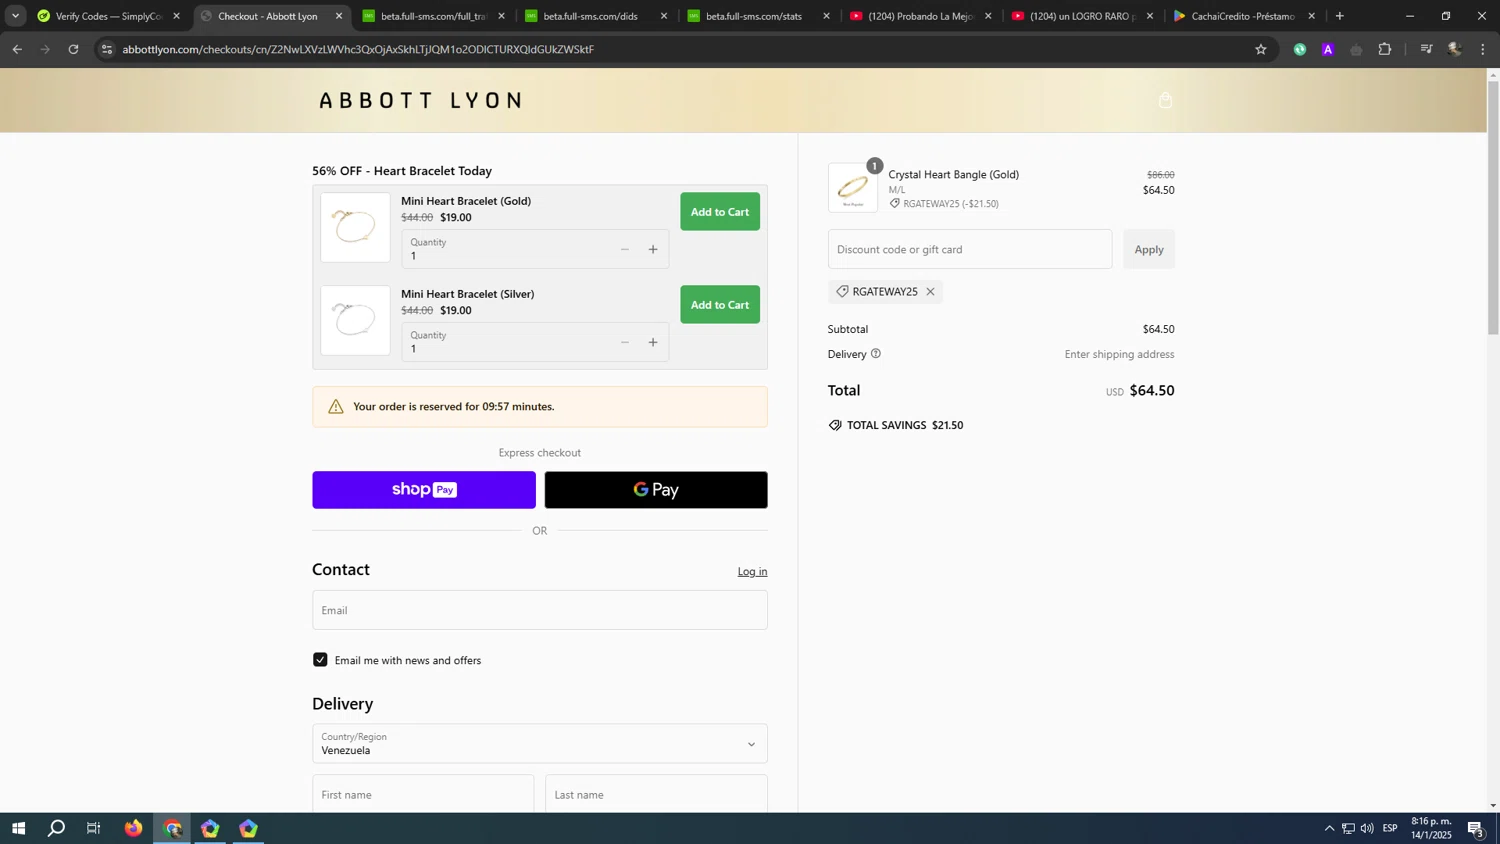Open Chrome three-dot menu
The width and height of the screenshot is (1500, 844).
[1483, 49]
